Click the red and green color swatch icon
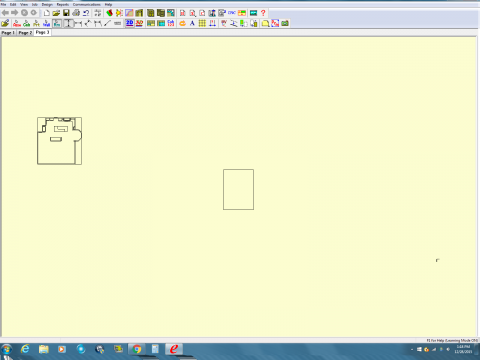Screen dimensions: 480x360 pos(109,13)
